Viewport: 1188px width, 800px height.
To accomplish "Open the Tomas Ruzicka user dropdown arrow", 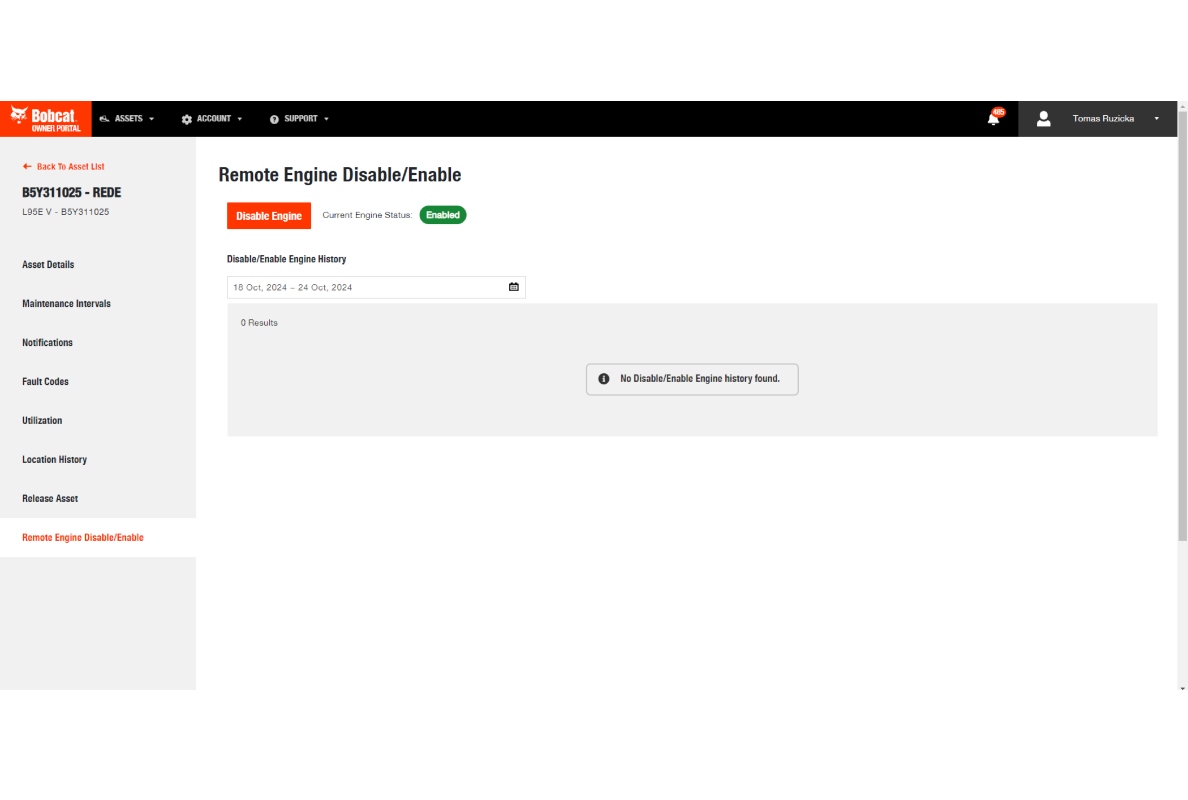I will coord(1156,119).
